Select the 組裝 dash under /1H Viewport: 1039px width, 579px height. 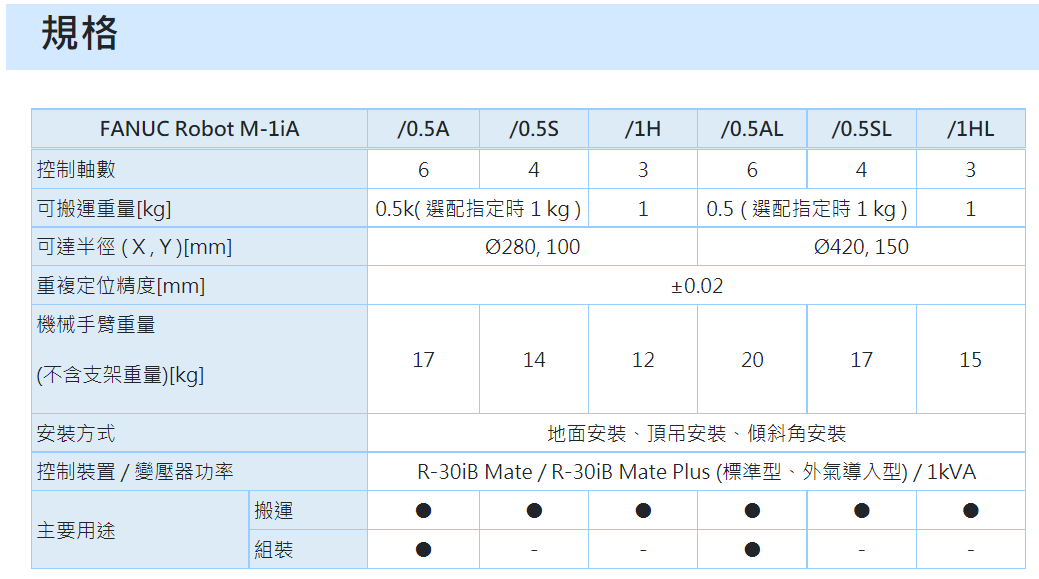click(643, 549)
